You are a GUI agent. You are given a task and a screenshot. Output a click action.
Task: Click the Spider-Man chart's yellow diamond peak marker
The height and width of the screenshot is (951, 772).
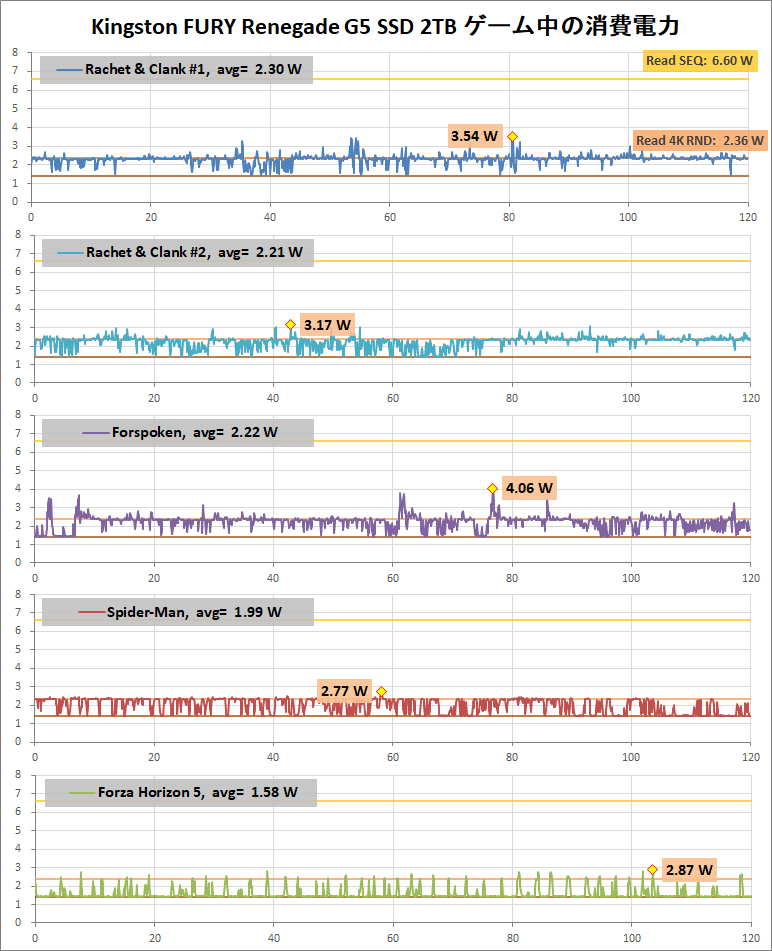pos(381,691)
